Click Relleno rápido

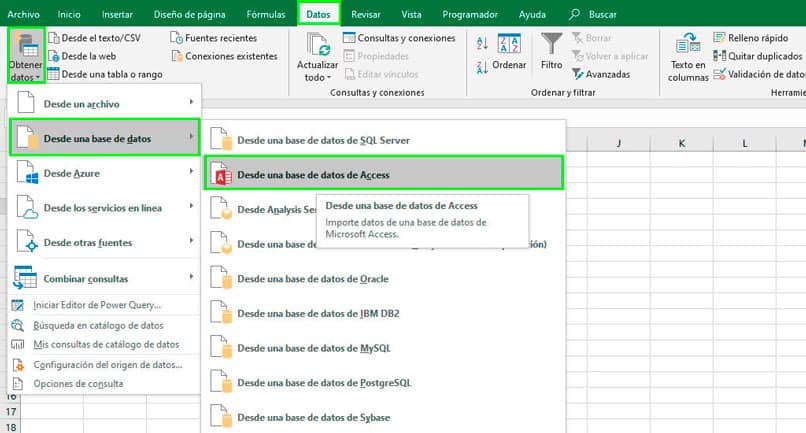coord(750,38)
